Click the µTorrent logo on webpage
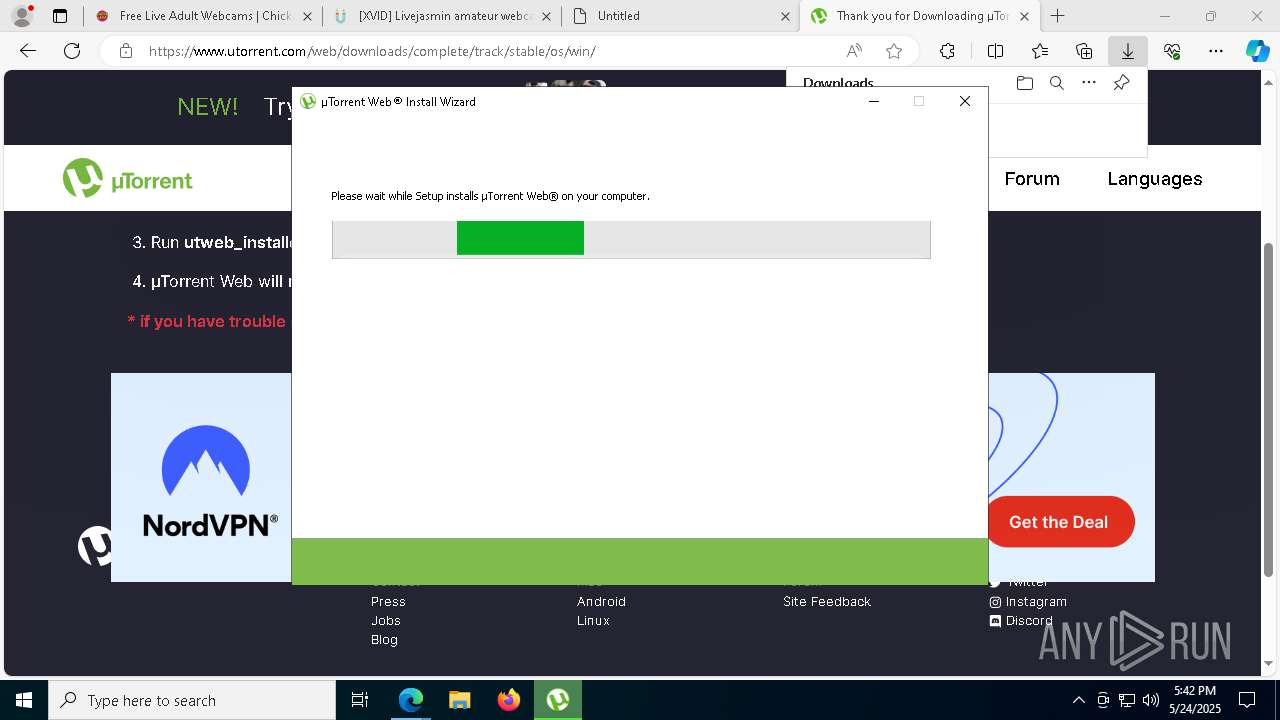This screenshot has width=1280, height=720. [x=127, y=179]
